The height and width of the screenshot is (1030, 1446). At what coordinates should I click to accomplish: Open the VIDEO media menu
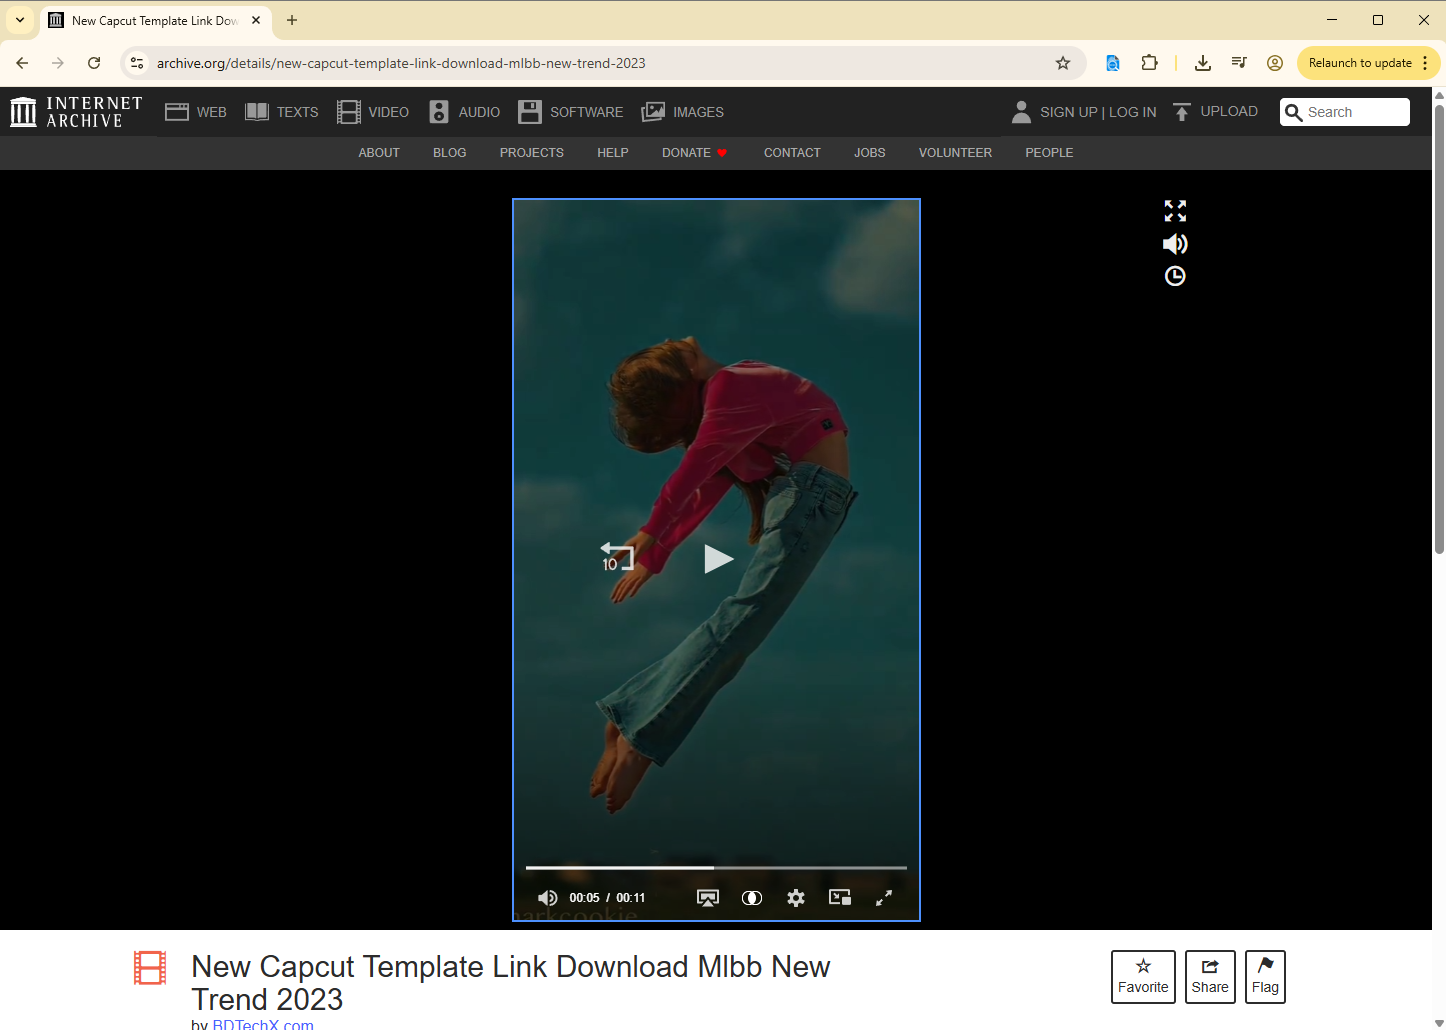(373, 112)
